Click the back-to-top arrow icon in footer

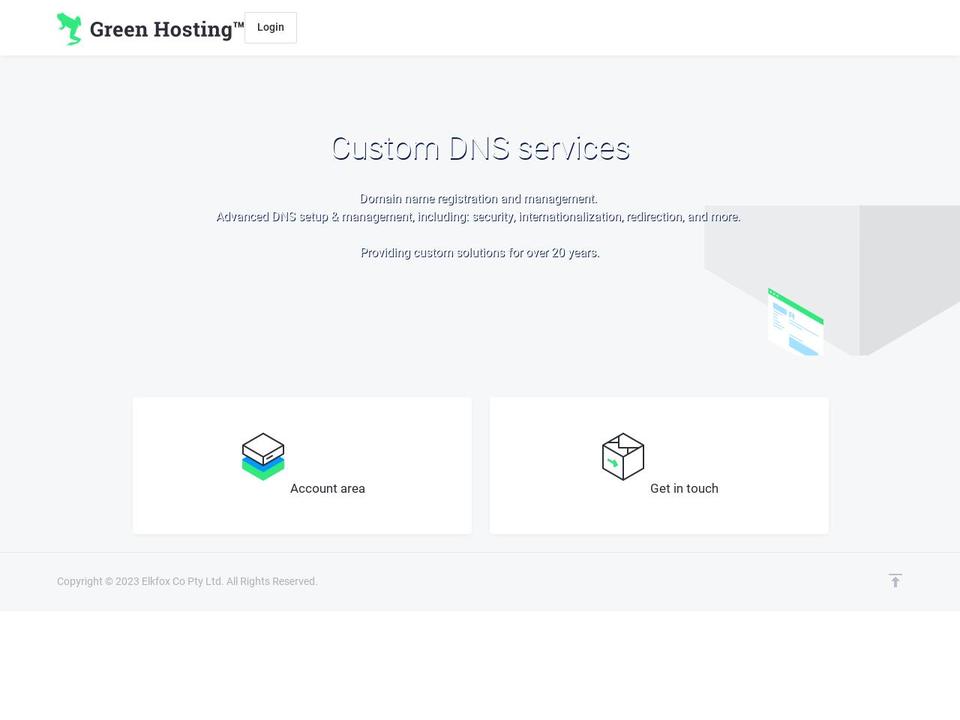[x=895, y=580]
